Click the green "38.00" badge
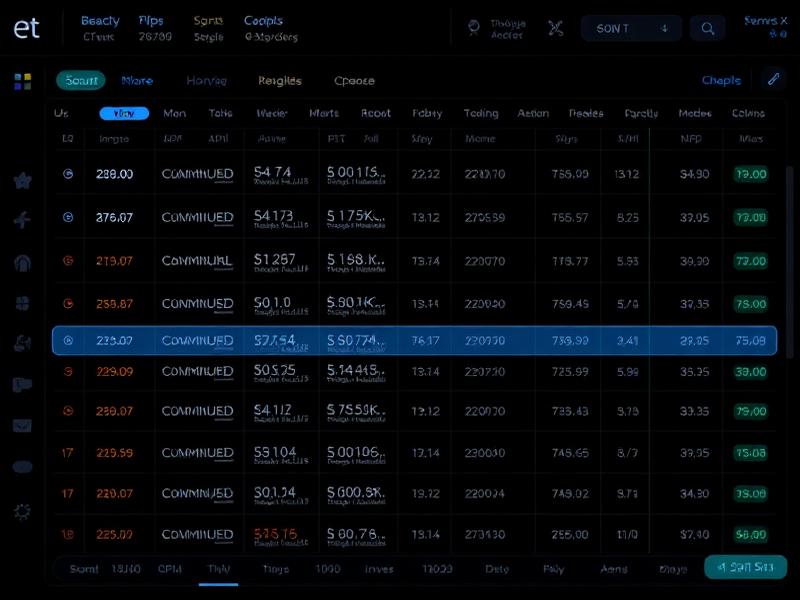The width and height of the screenshot is (800, 600). click(x=751, y=372)
